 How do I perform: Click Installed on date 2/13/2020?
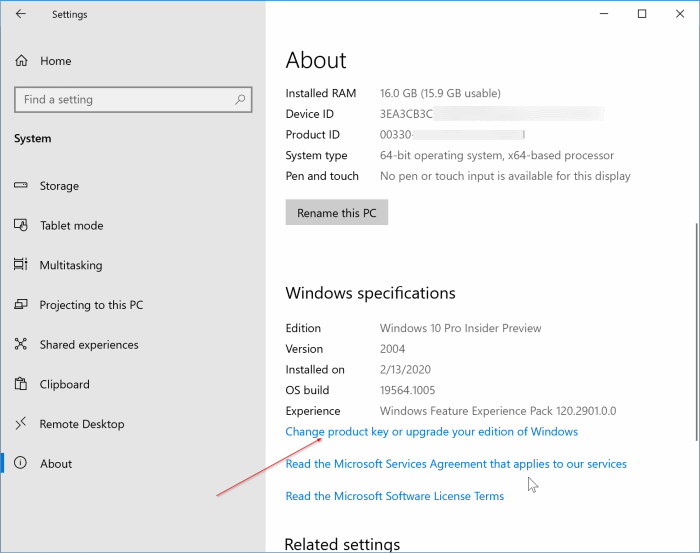[405, 370]
